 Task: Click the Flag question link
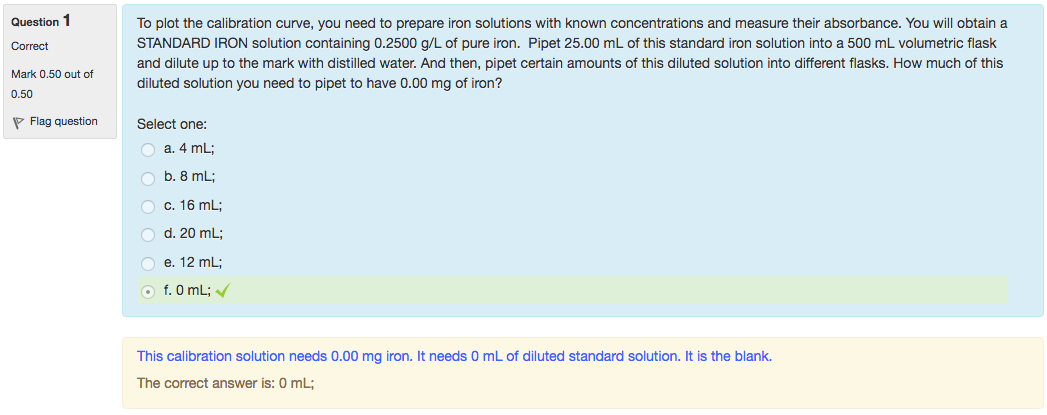pos(63,122)
